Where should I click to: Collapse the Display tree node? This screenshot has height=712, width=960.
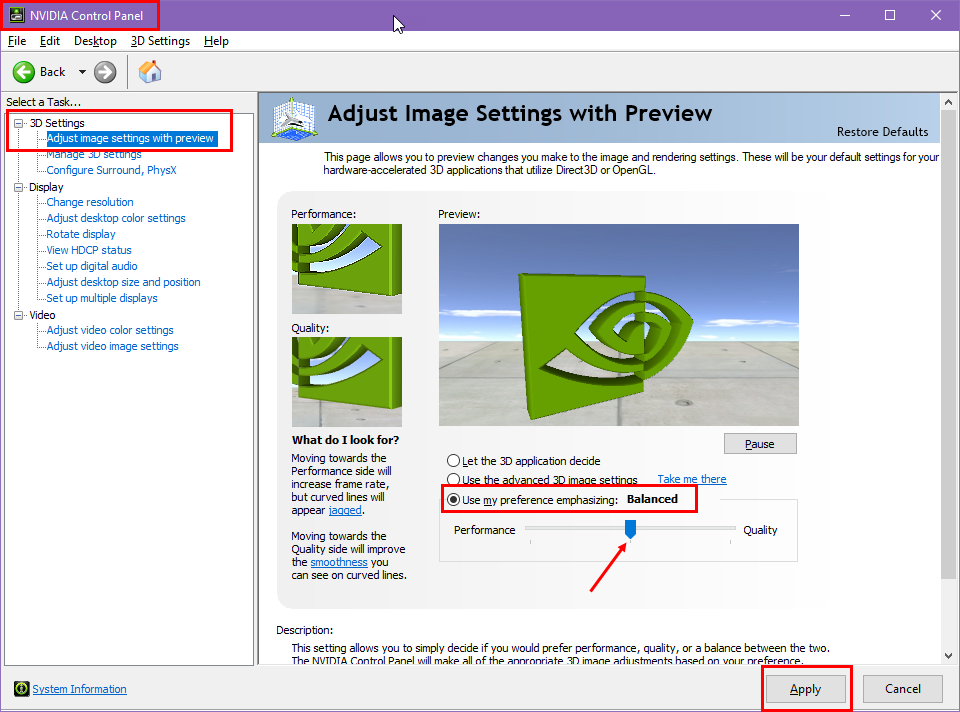click(18, 187)
